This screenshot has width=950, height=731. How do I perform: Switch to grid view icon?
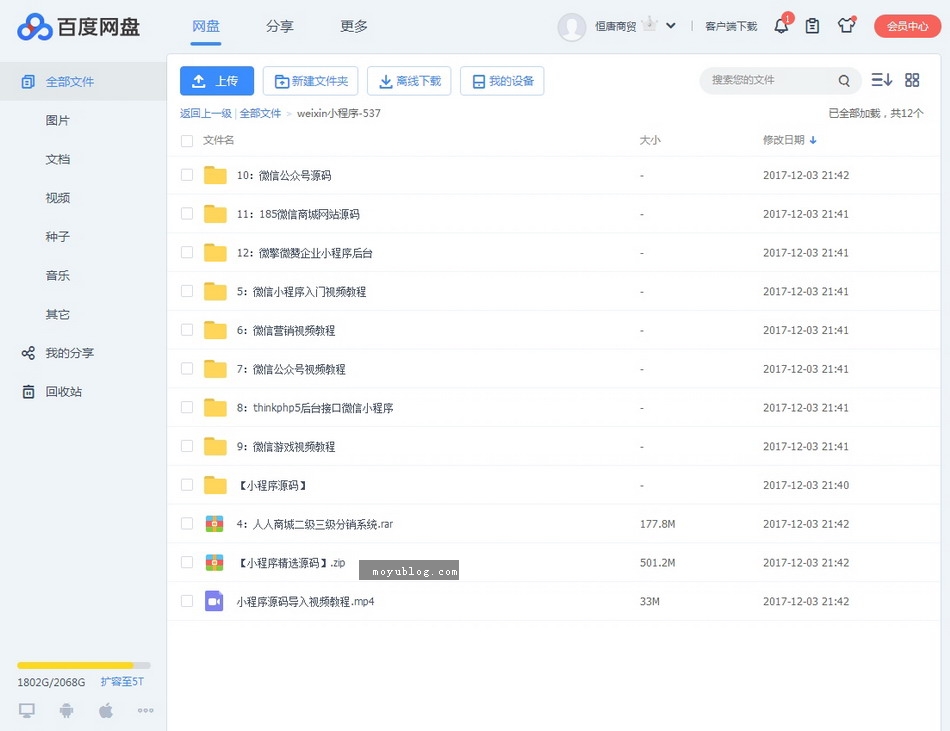pyautogui.click(x=912, y=80)
